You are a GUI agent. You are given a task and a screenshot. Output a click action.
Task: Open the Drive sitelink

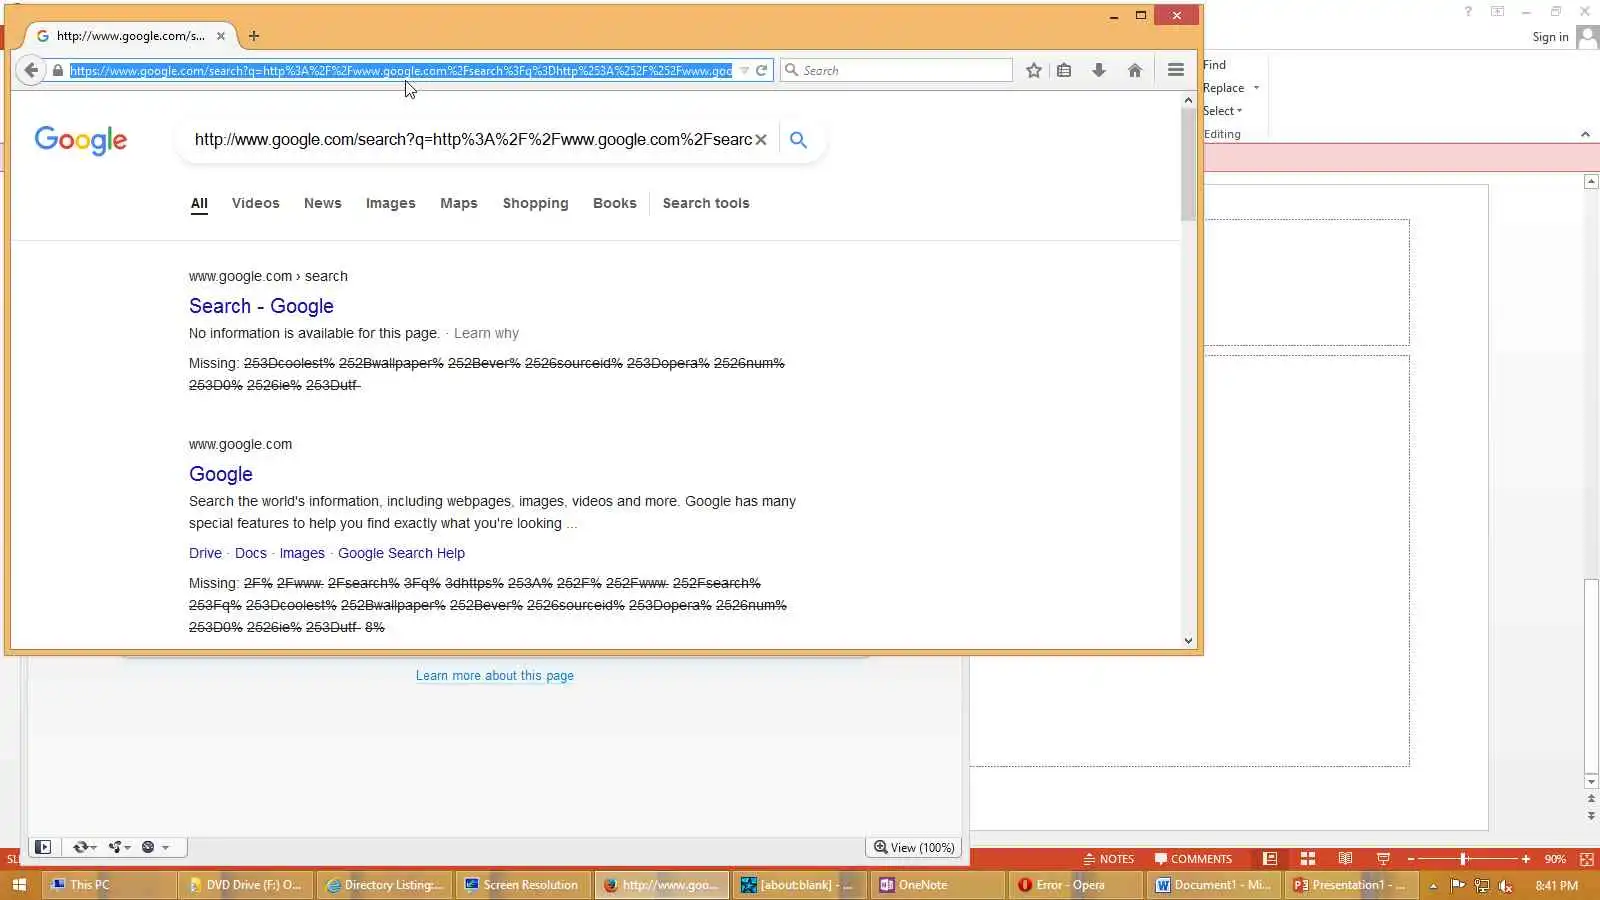point(205,553)
